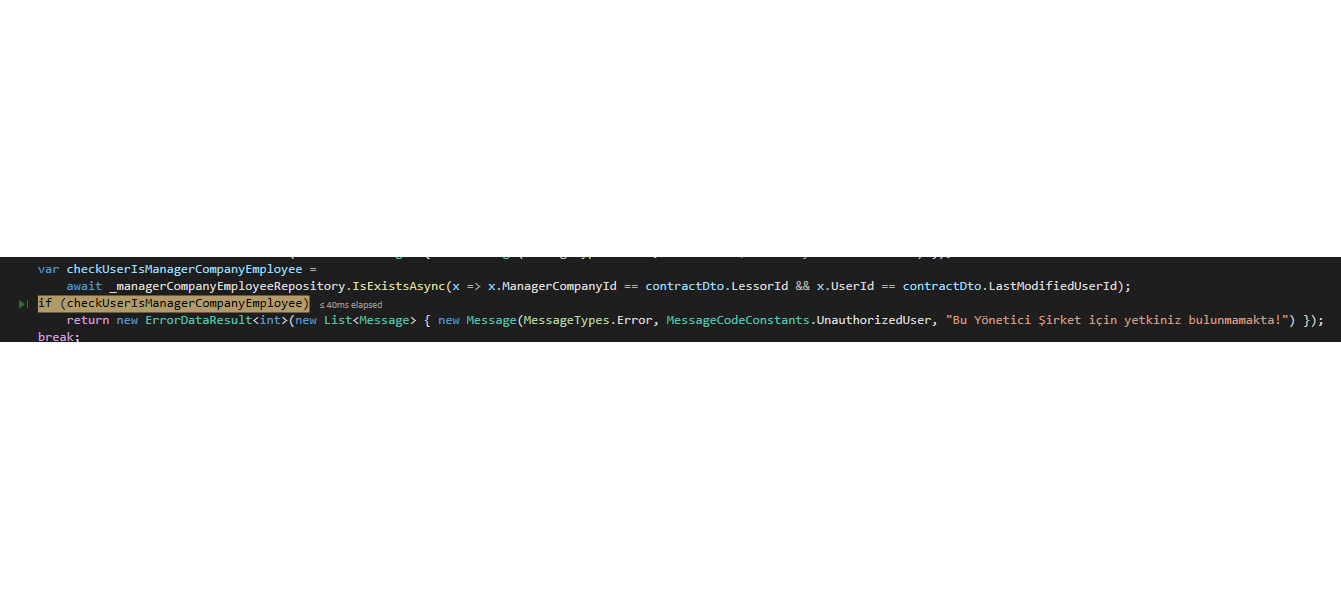Click the List<Message> type reference

[369, 320]
